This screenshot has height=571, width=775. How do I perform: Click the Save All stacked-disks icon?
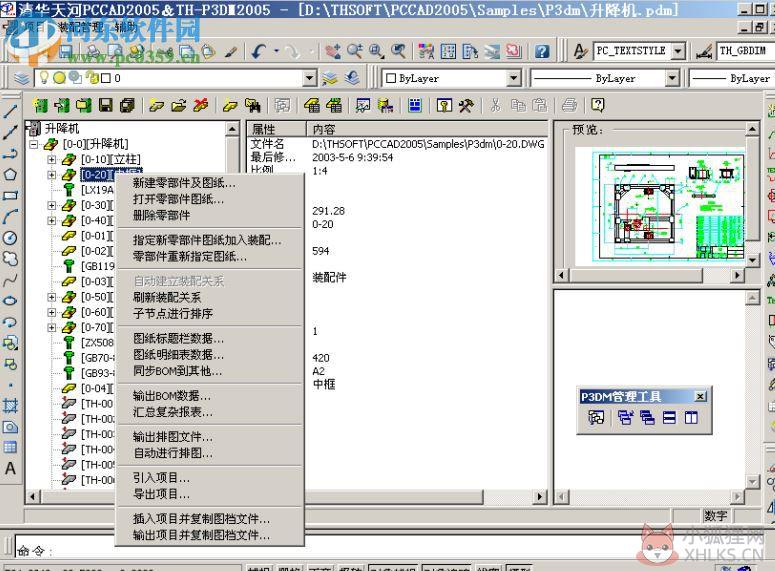[x=128, y=105]
